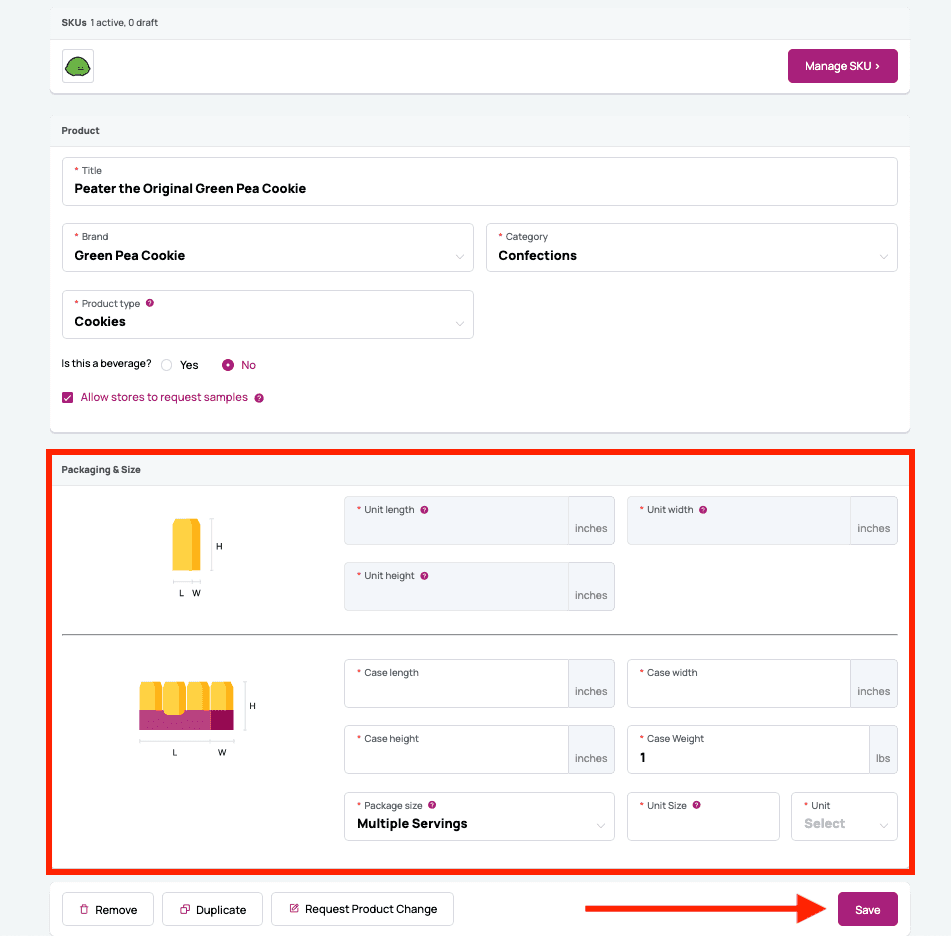Click the Save button

[x=867, y=909]
